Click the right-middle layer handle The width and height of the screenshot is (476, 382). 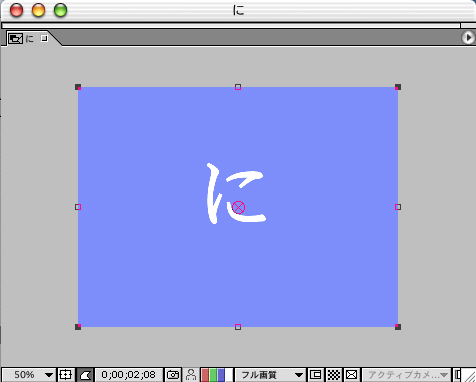pos(398,207)
